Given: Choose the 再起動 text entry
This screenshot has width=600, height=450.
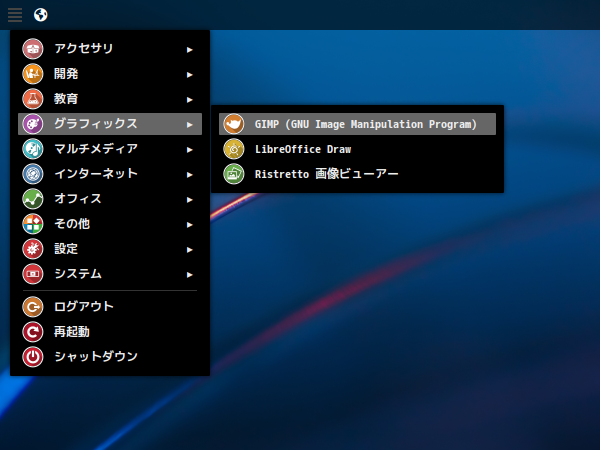Looking at the screenshot, I should coord(72,332).
